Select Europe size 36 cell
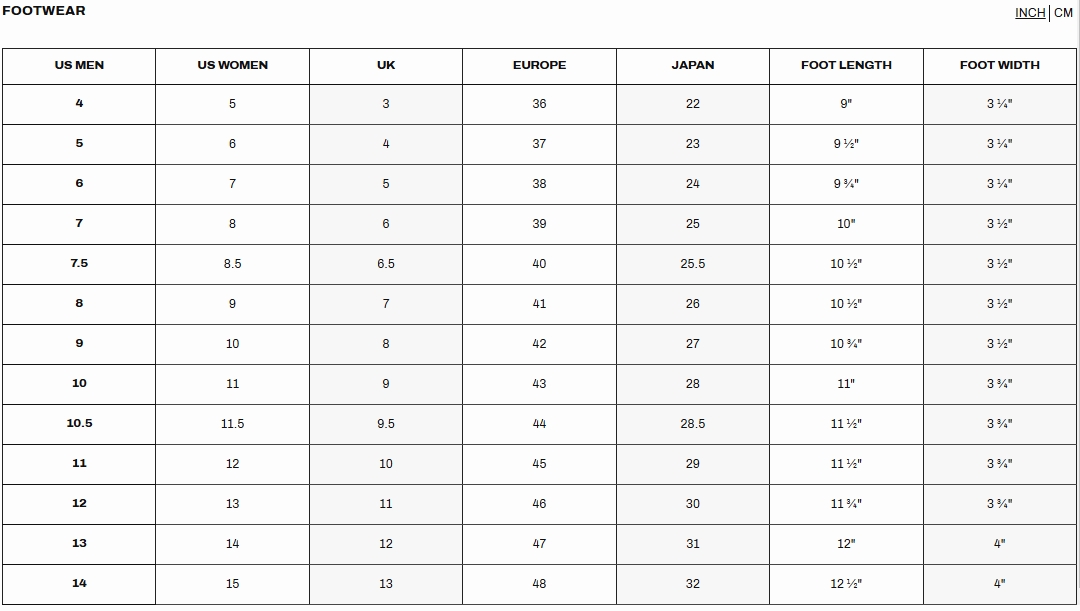Screen dimensions: 1080x611 [539, 104]
